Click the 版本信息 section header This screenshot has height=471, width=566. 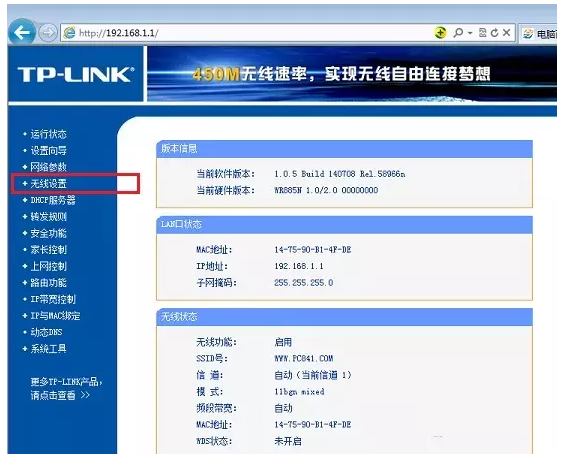coord(344,149)
